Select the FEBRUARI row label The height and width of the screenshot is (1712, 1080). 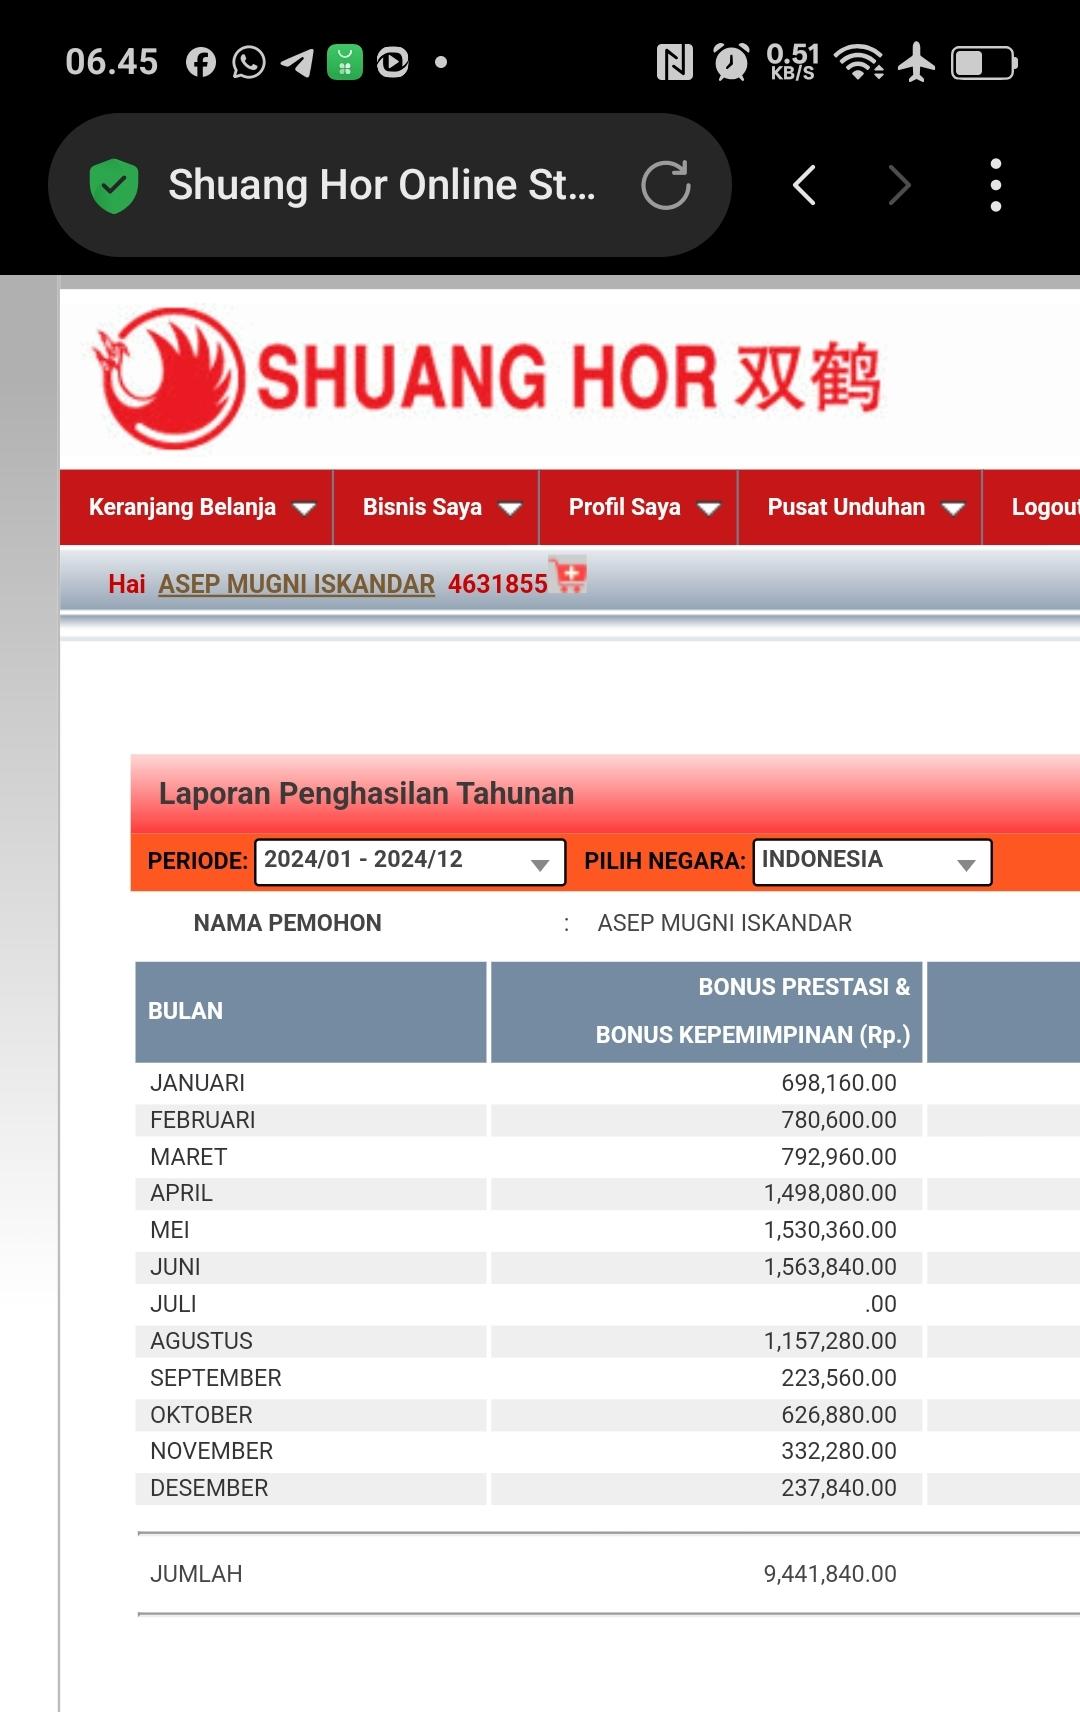[202, 1120]
